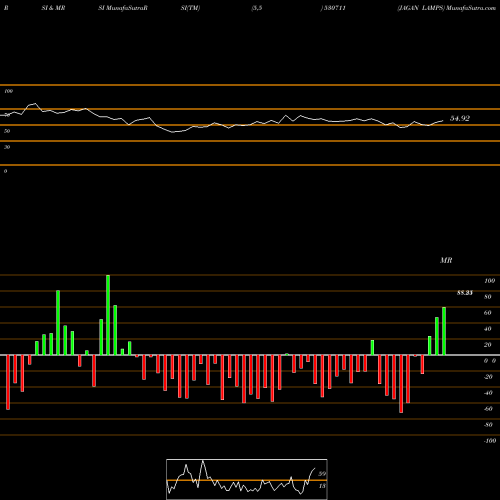Viewport: 500px width, 500px height.
Task: Click the 'SI MunafaSutraR' header text
Action: point(123,8)
